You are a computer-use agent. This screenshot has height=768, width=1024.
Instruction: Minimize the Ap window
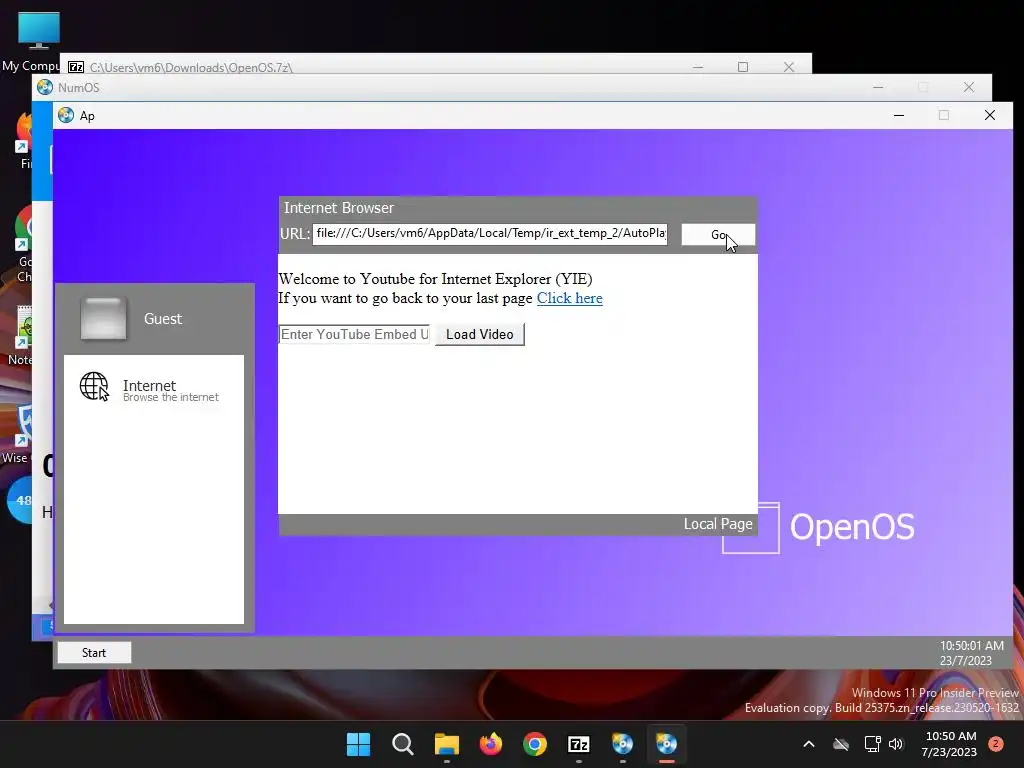pos(899,116)
